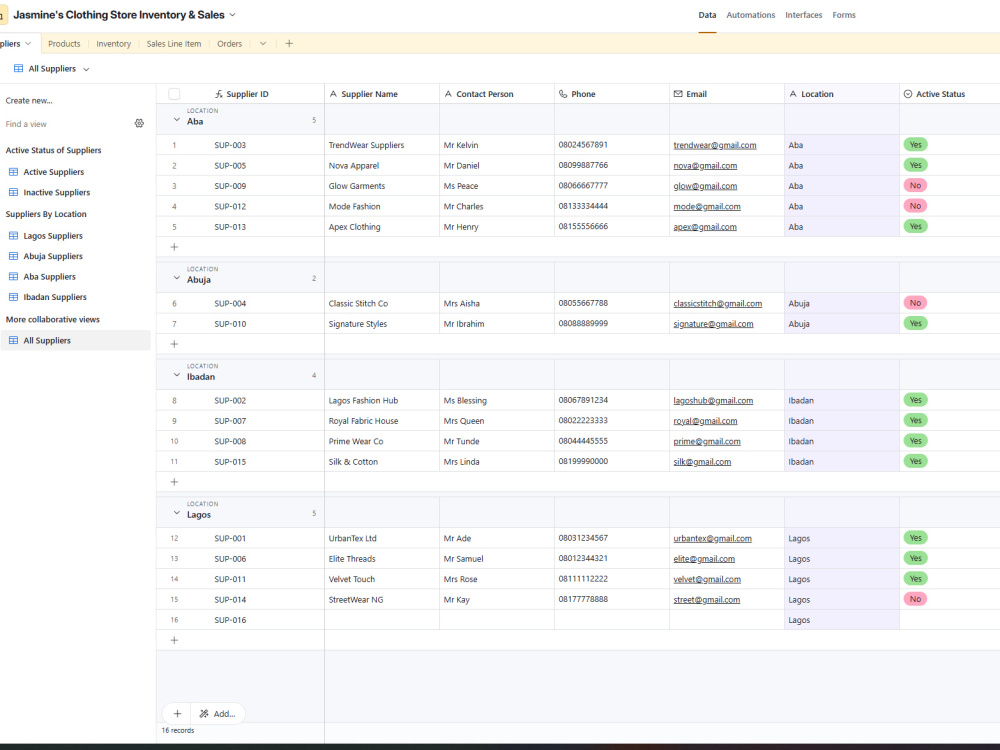Select phone cell '08067891234'
This screenshot has width=1000, height=750.
(x=612, y=400)
